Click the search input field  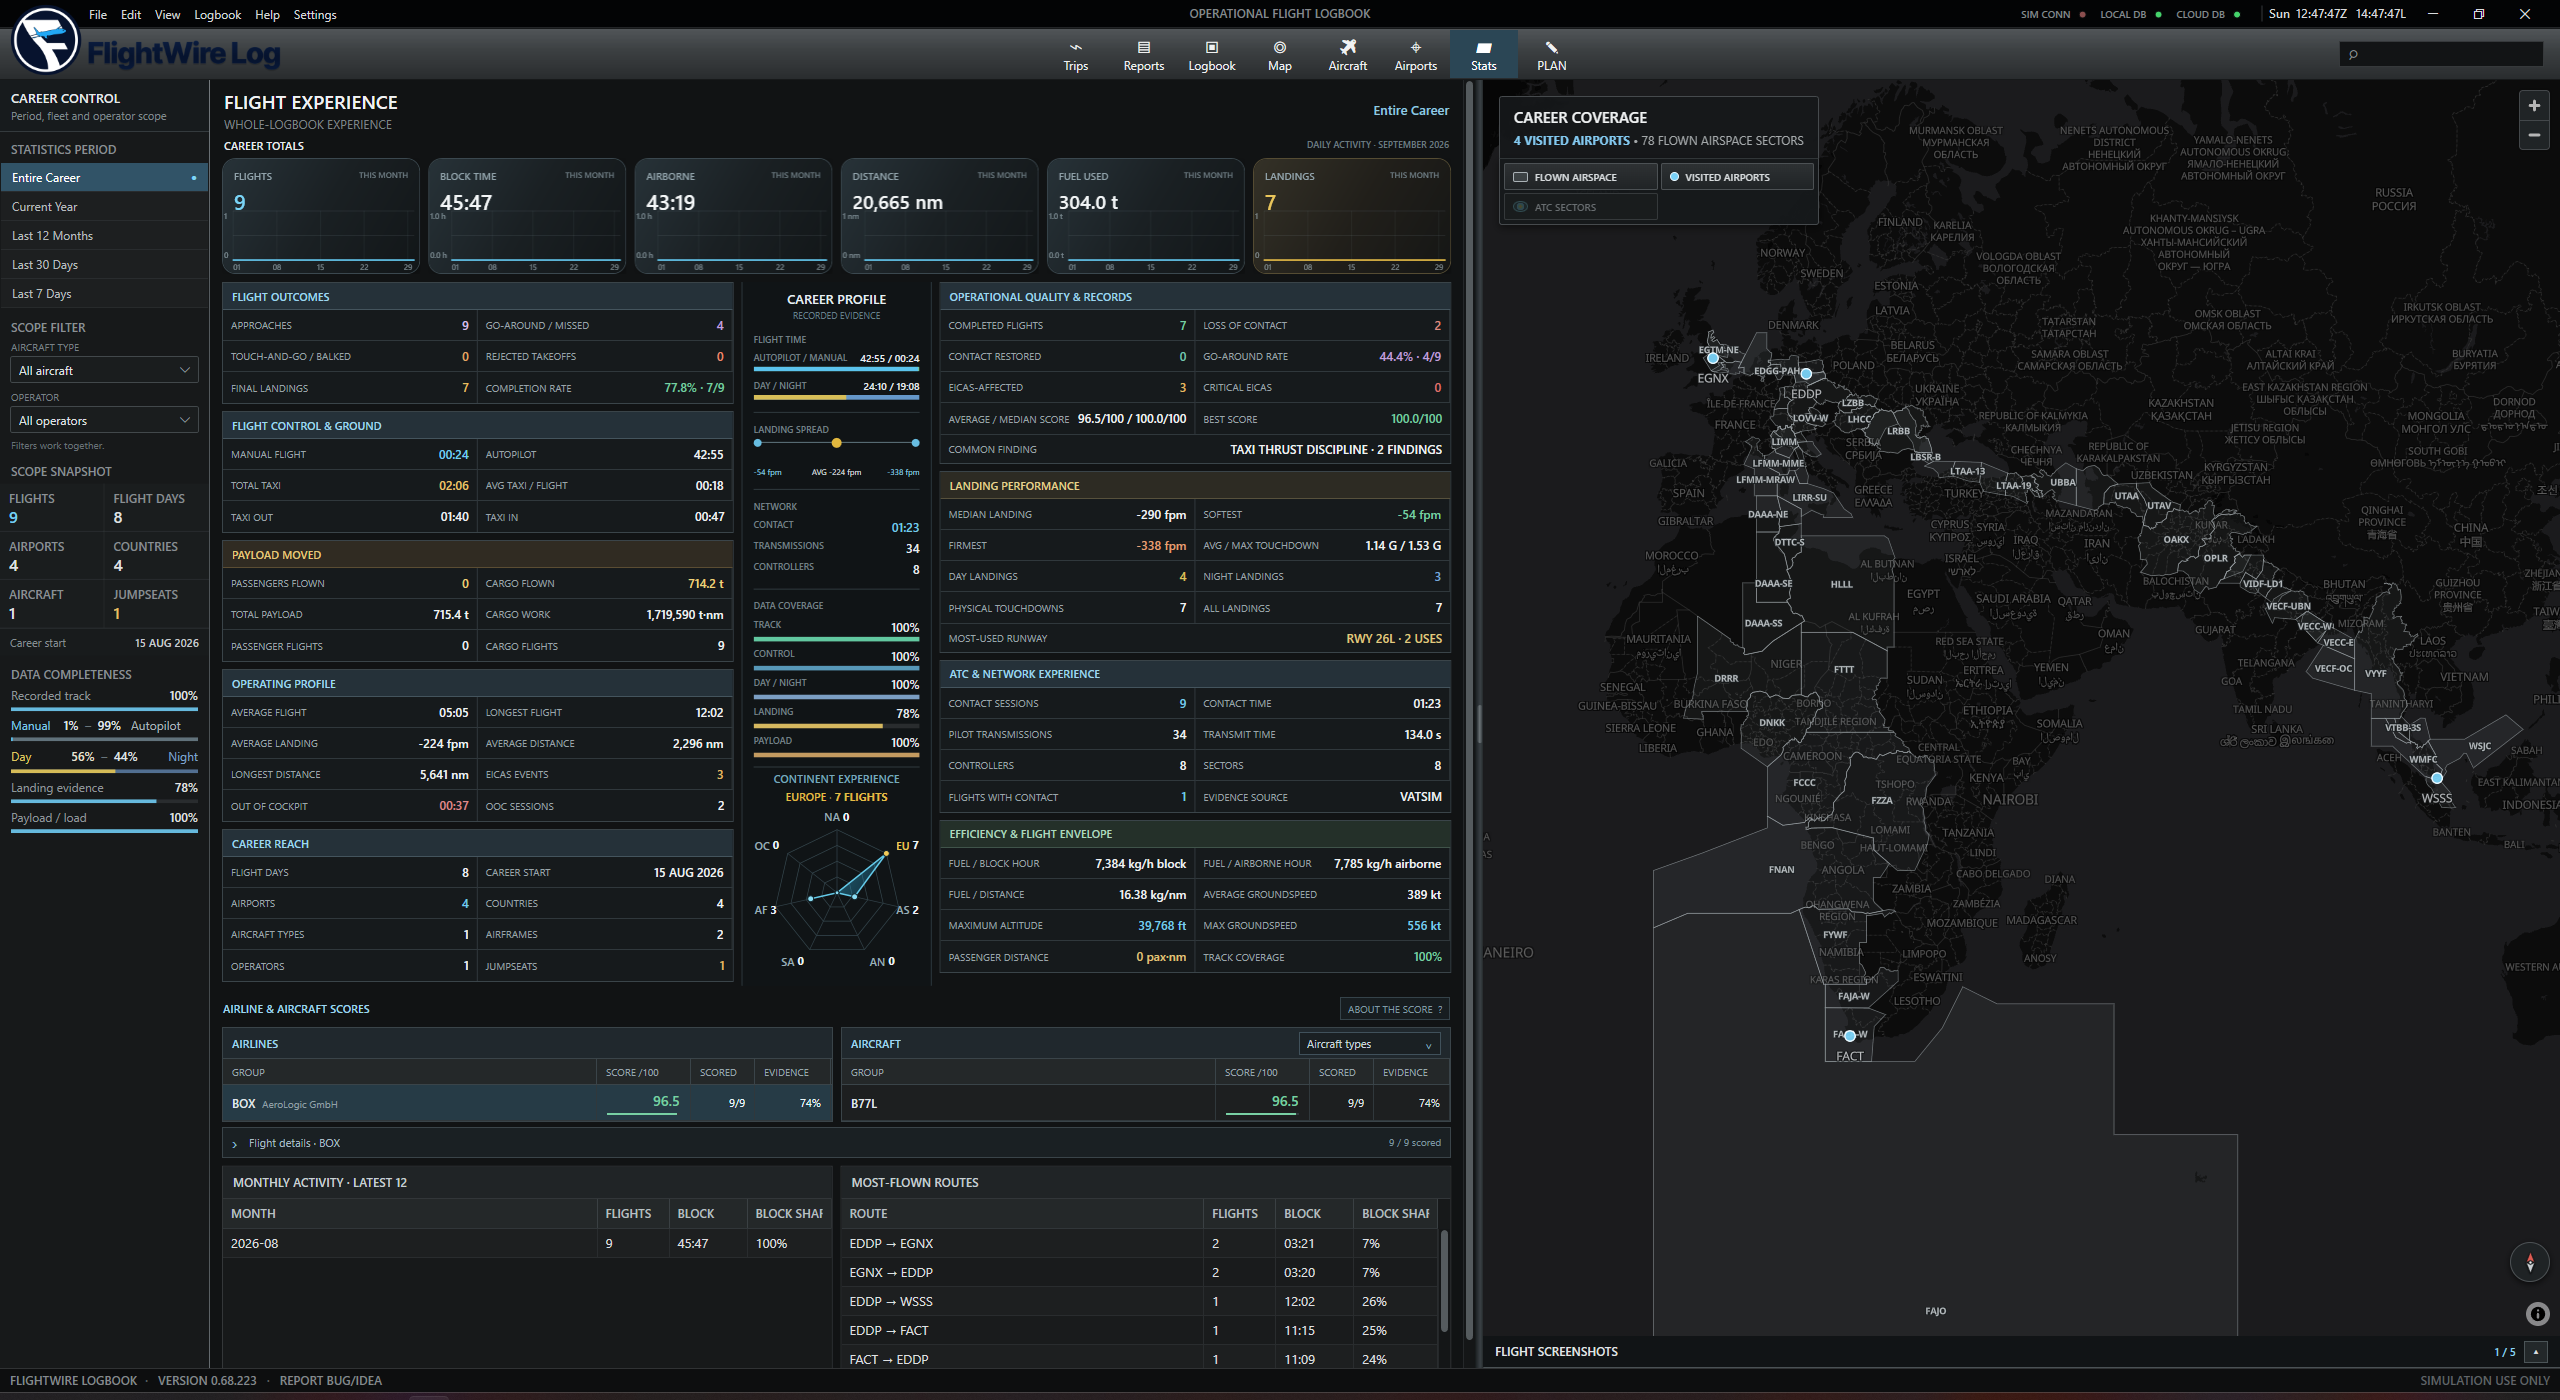2441,54
